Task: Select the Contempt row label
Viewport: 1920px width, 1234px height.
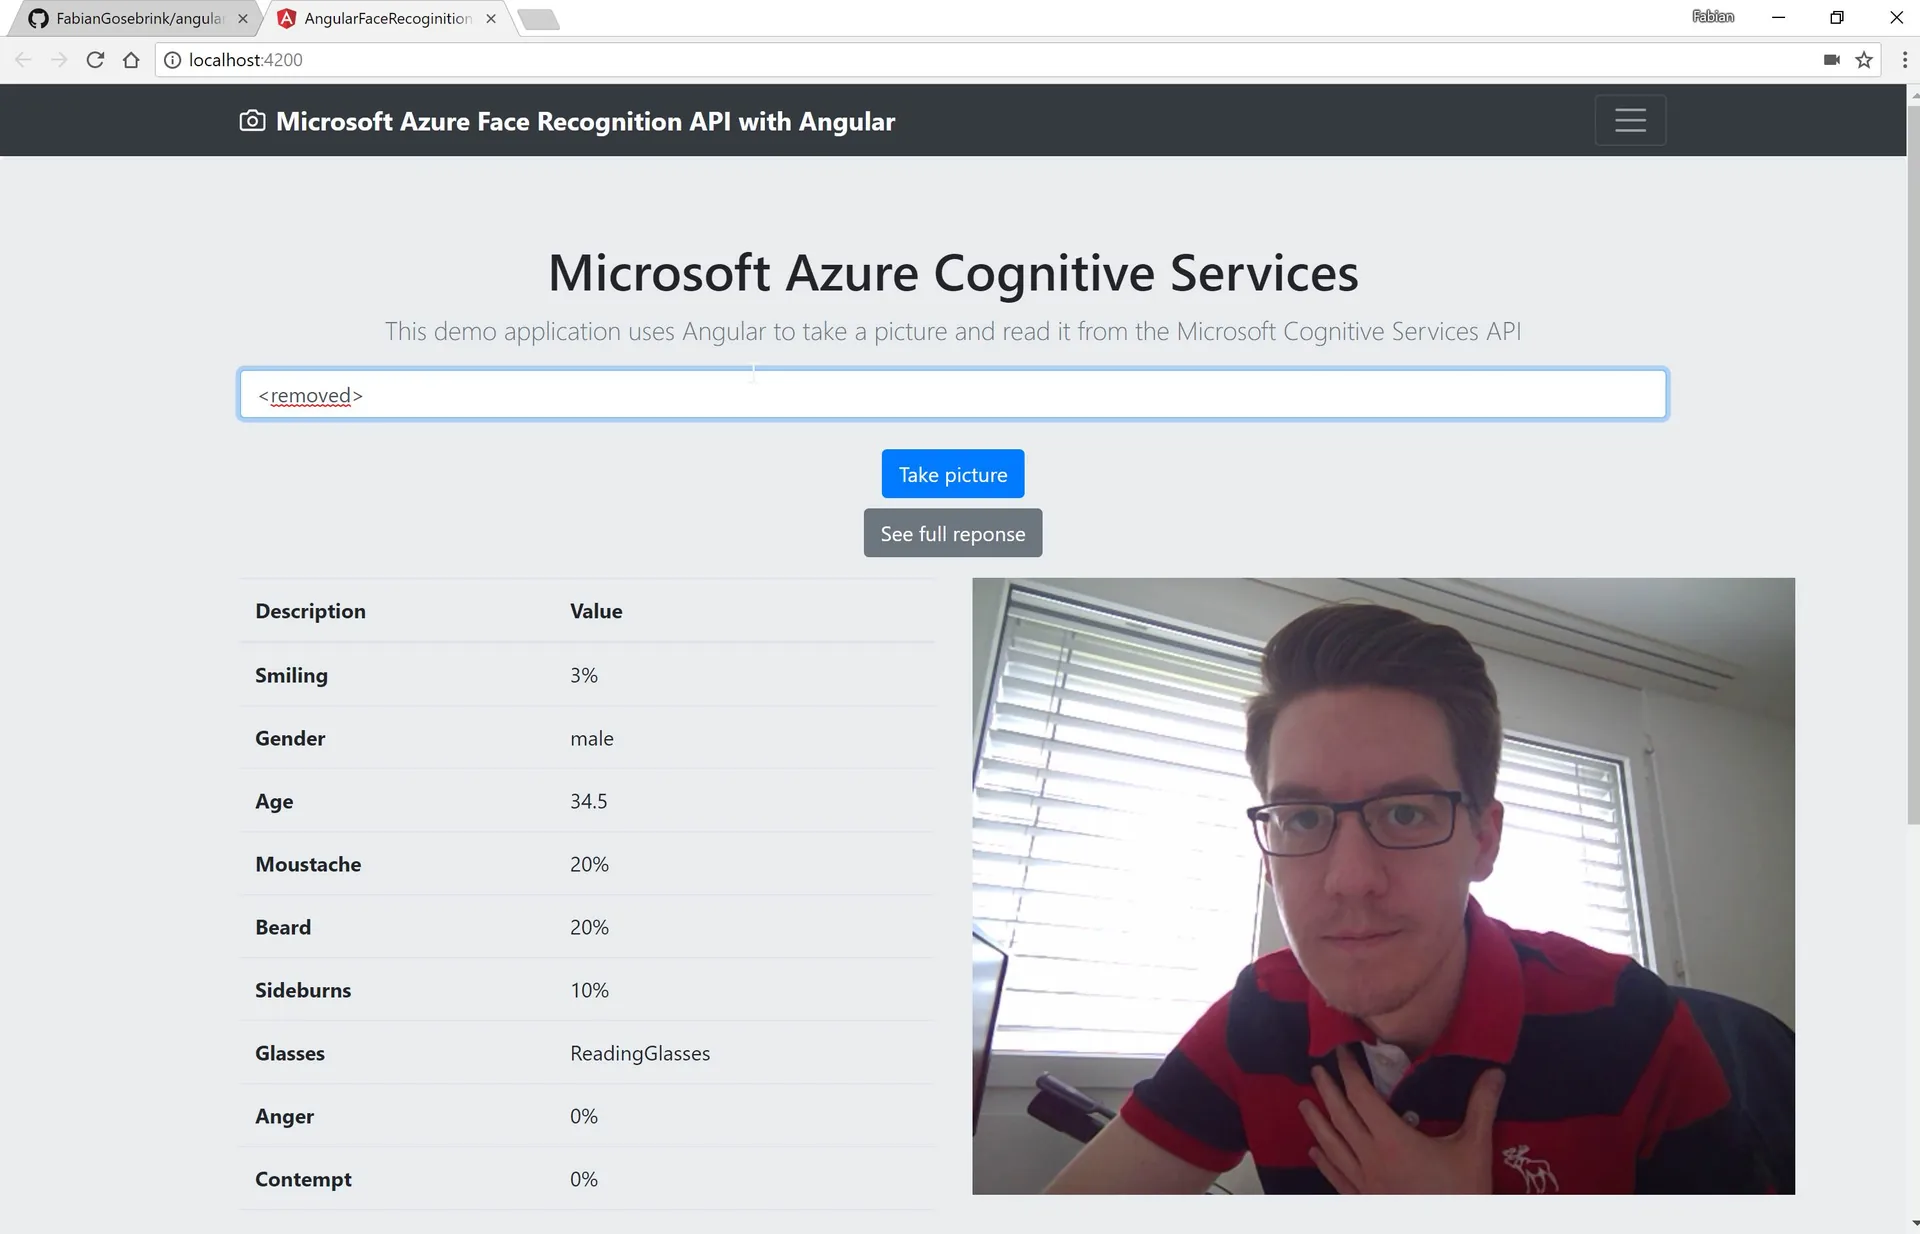Action: (303, 1179)
